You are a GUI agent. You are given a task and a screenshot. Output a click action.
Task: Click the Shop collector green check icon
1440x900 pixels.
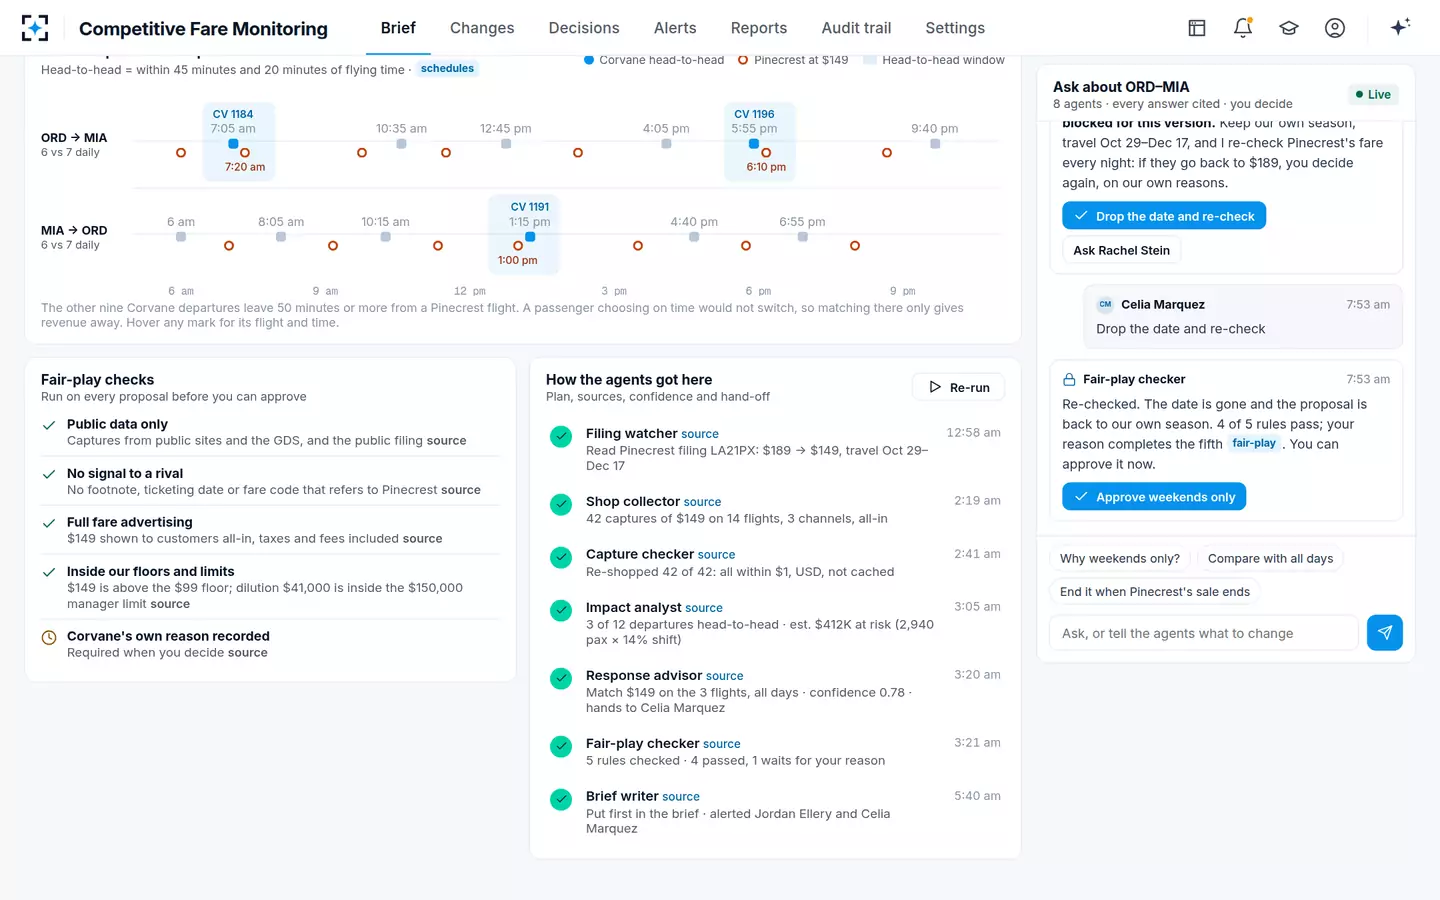click(561, 504)
